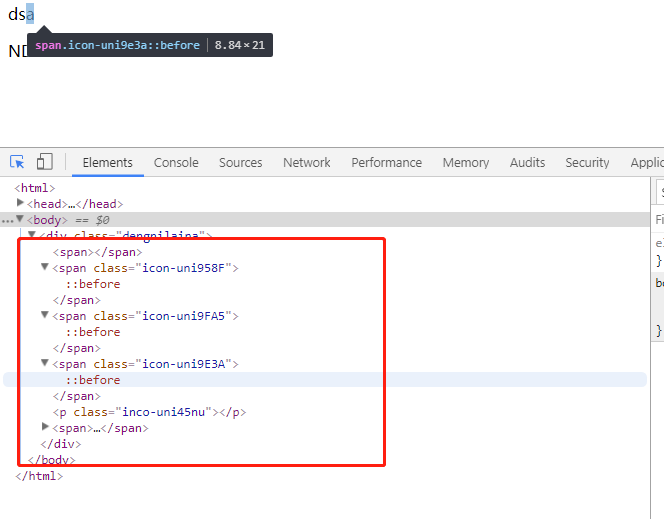
Task: Click the icon-uni958F class value text
Action: coord(183,268)
